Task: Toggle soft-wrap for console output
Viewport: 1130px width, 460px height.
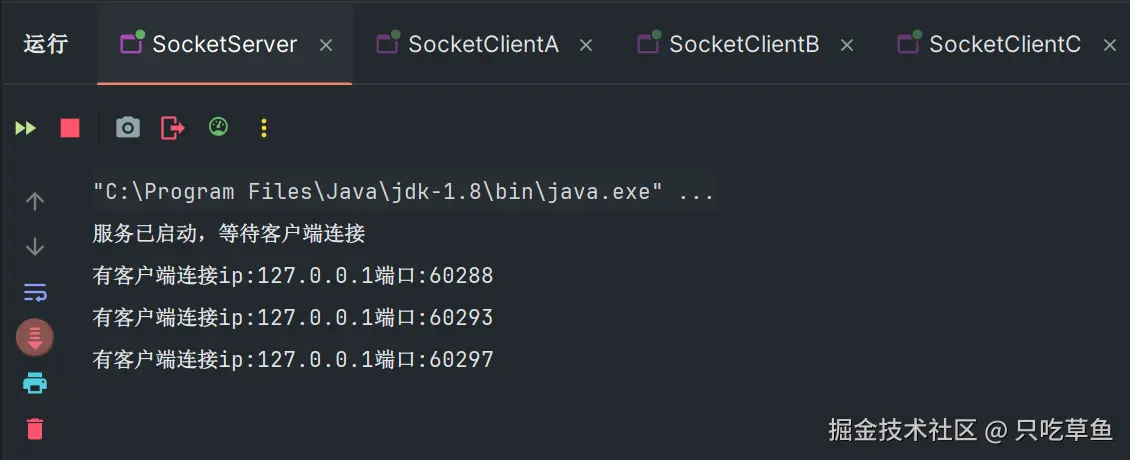Action: pos(35,292)
